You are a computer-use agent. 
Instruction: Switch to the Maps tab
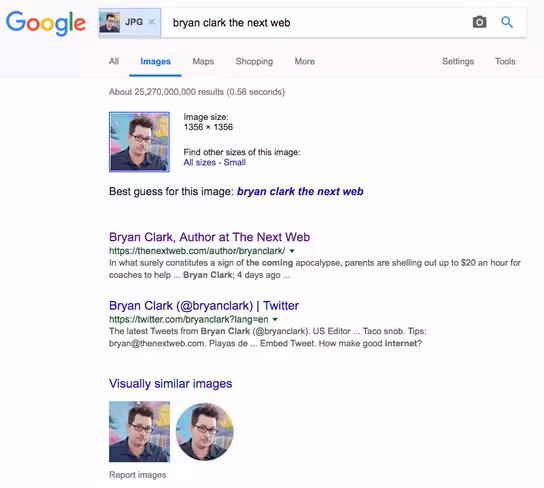203,61
